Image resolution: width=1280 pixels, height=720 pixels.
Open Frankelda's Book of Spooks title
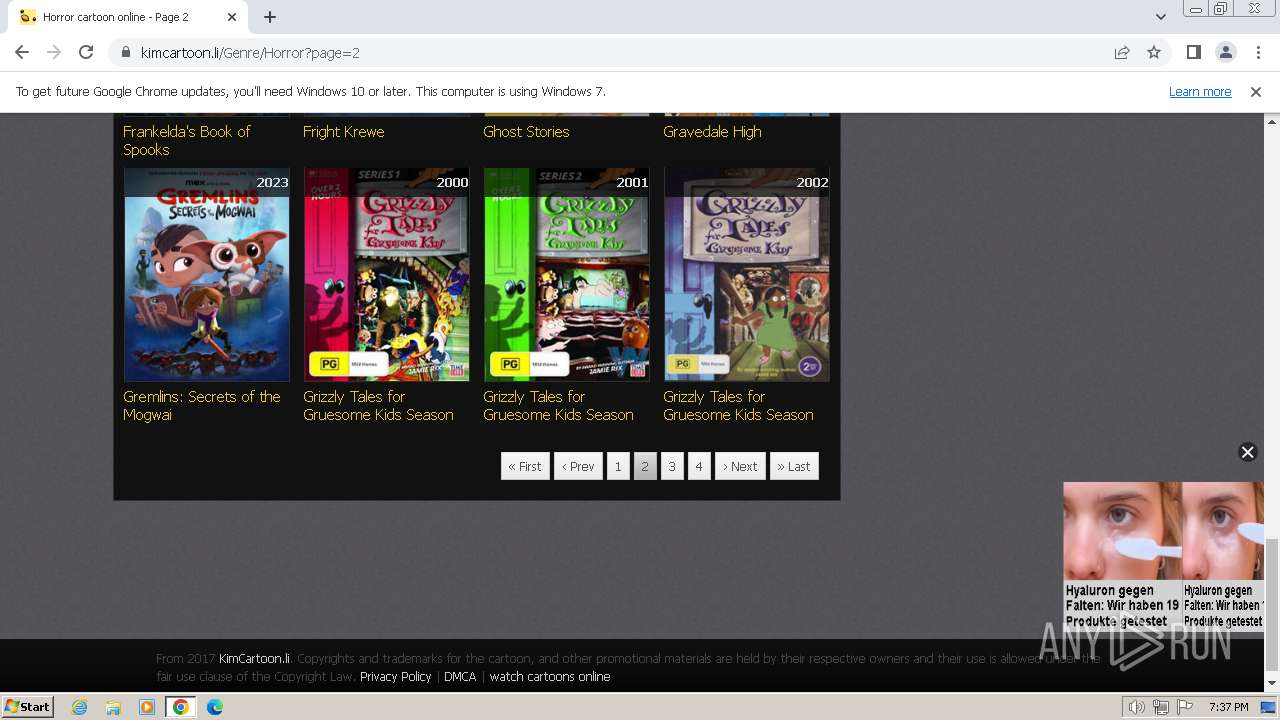pos(186,140)
